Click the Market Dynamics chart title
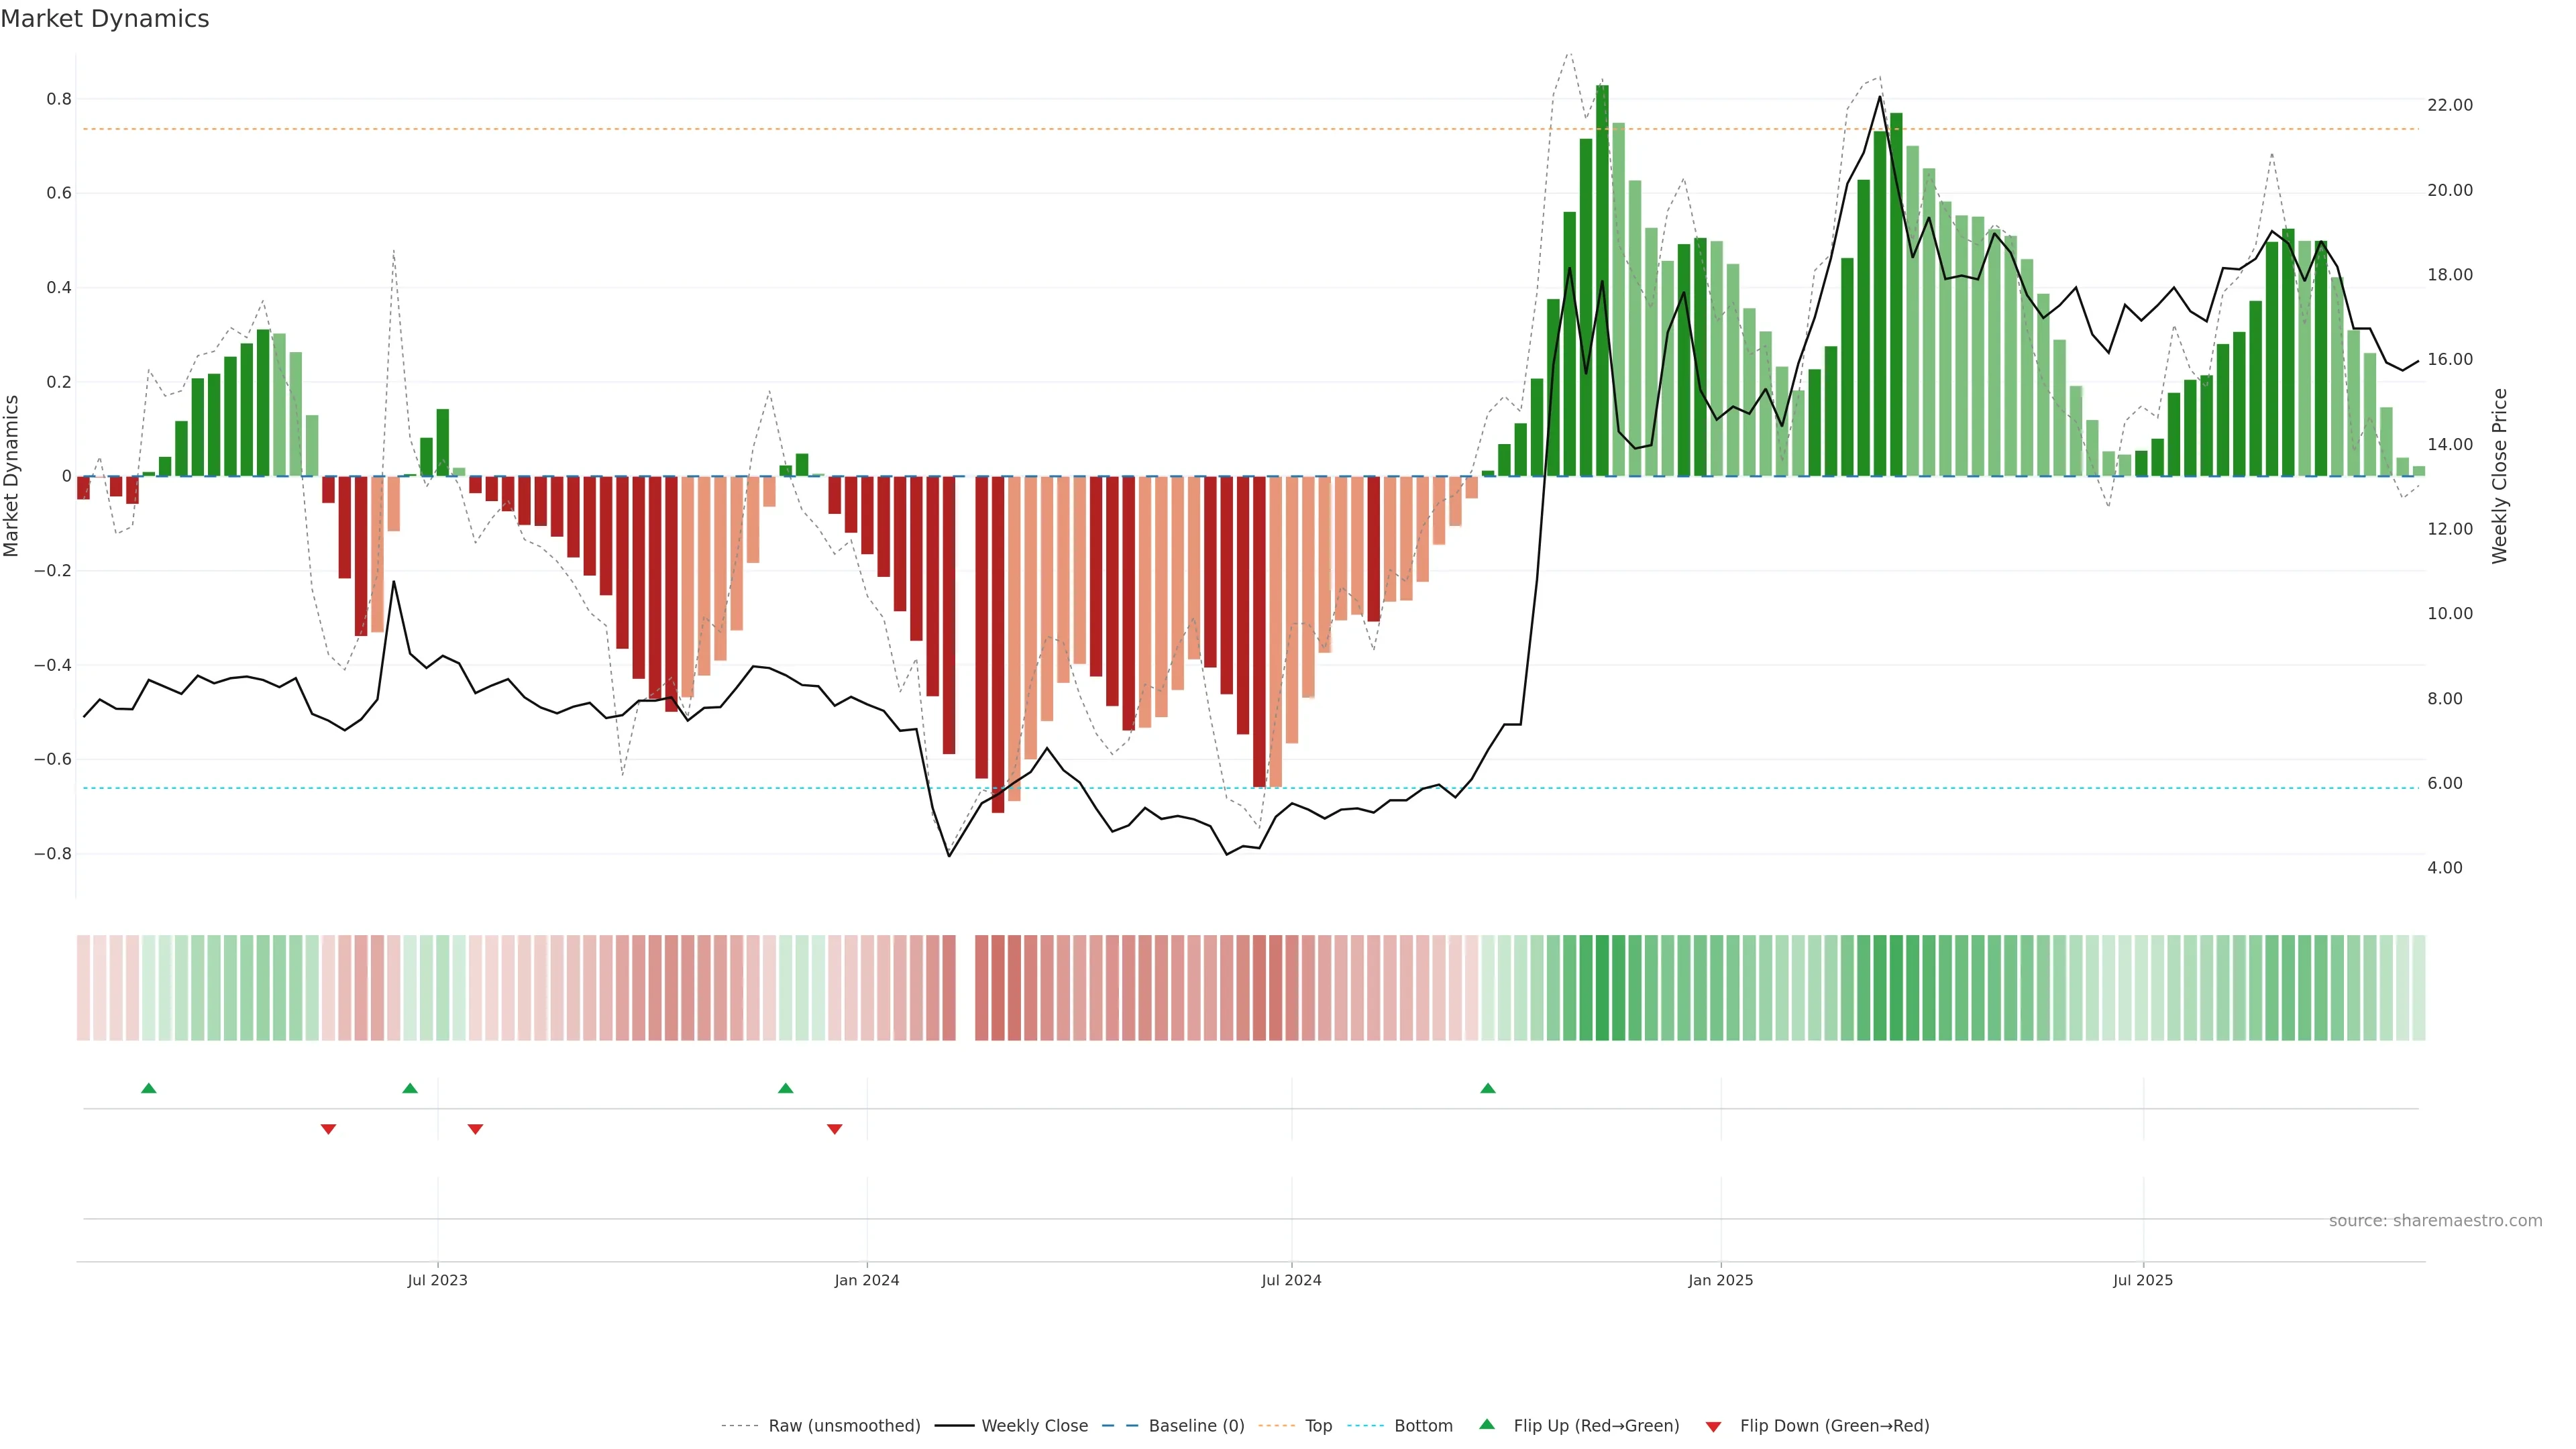Screen dimensions: 2576x1449 (x=105, y=19)
